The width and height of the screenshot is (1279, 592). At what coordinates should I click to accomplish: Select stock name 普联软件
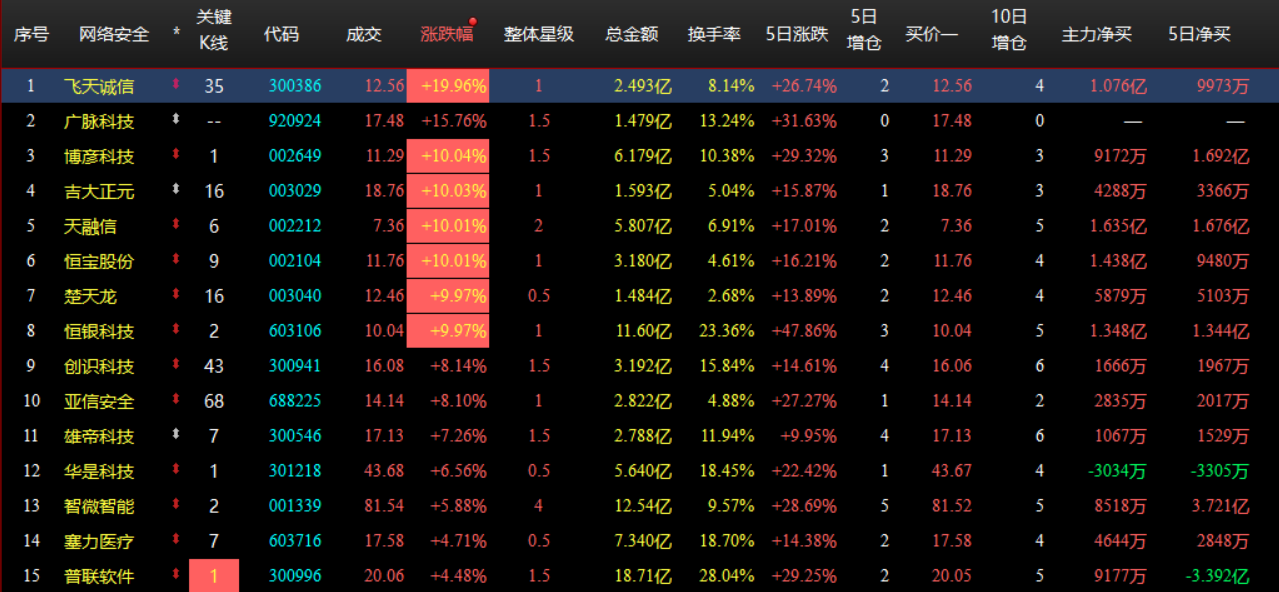pos(98,576)
